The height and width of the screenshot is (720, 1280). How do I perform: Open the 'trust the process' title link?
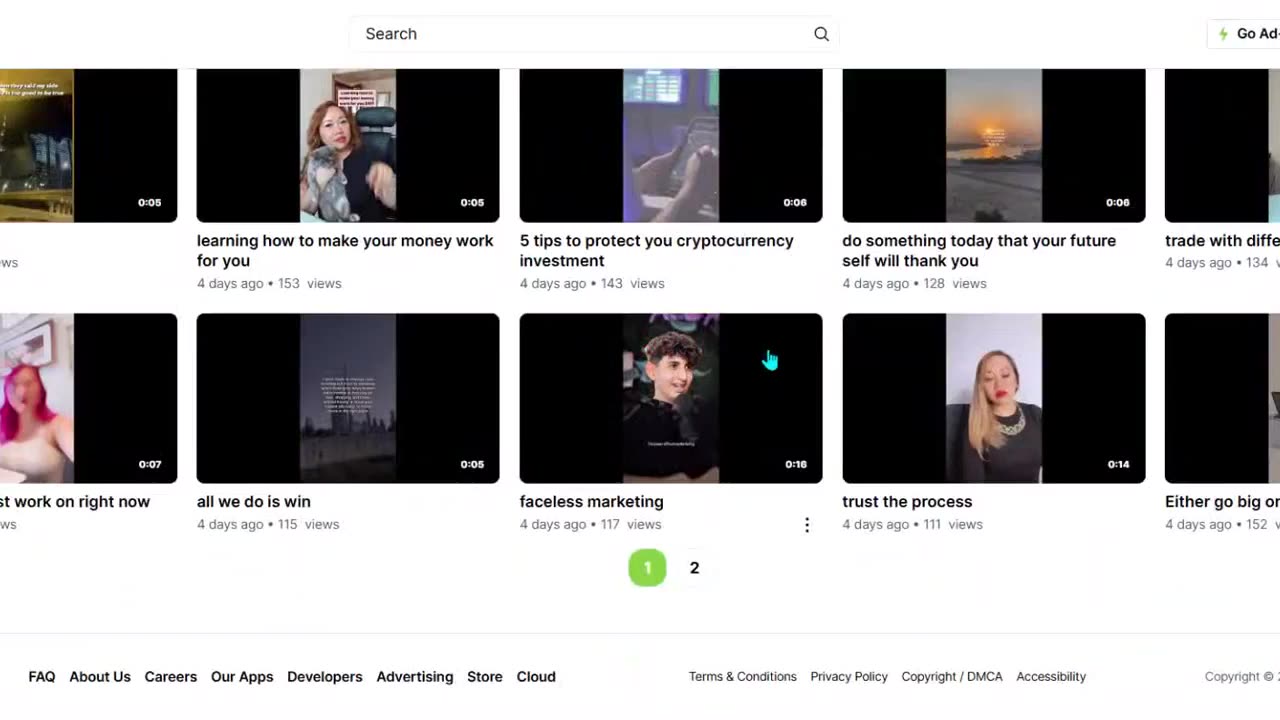(907, 502)
